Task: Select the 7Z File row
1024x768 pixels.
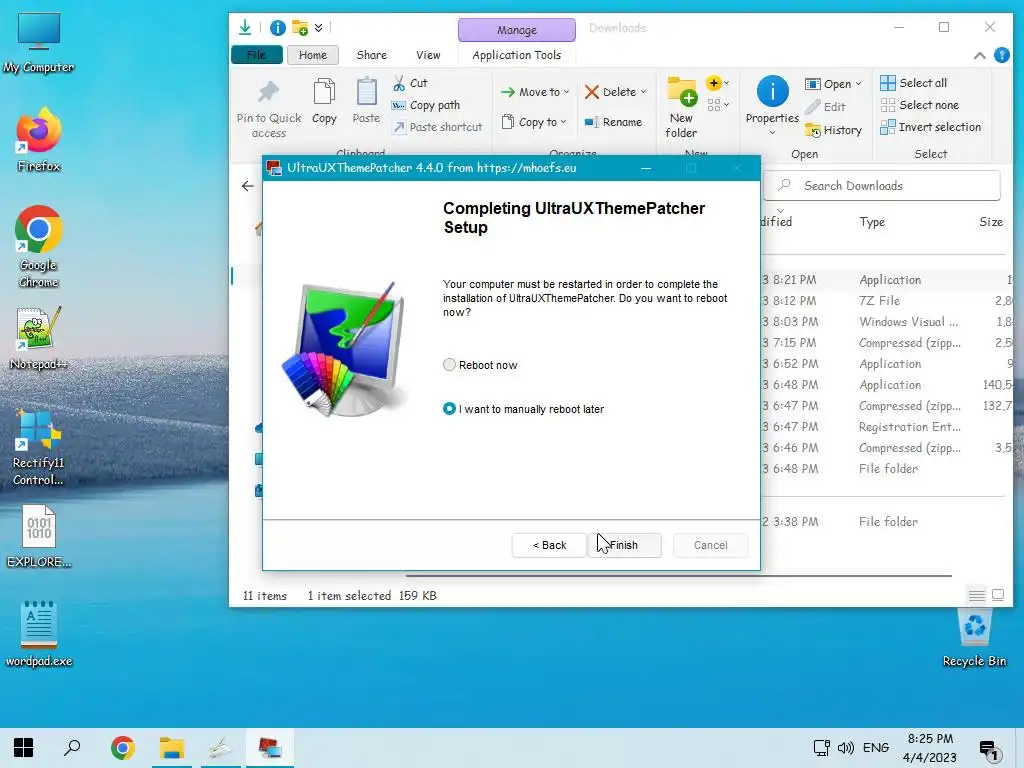Action: point(886,301)
